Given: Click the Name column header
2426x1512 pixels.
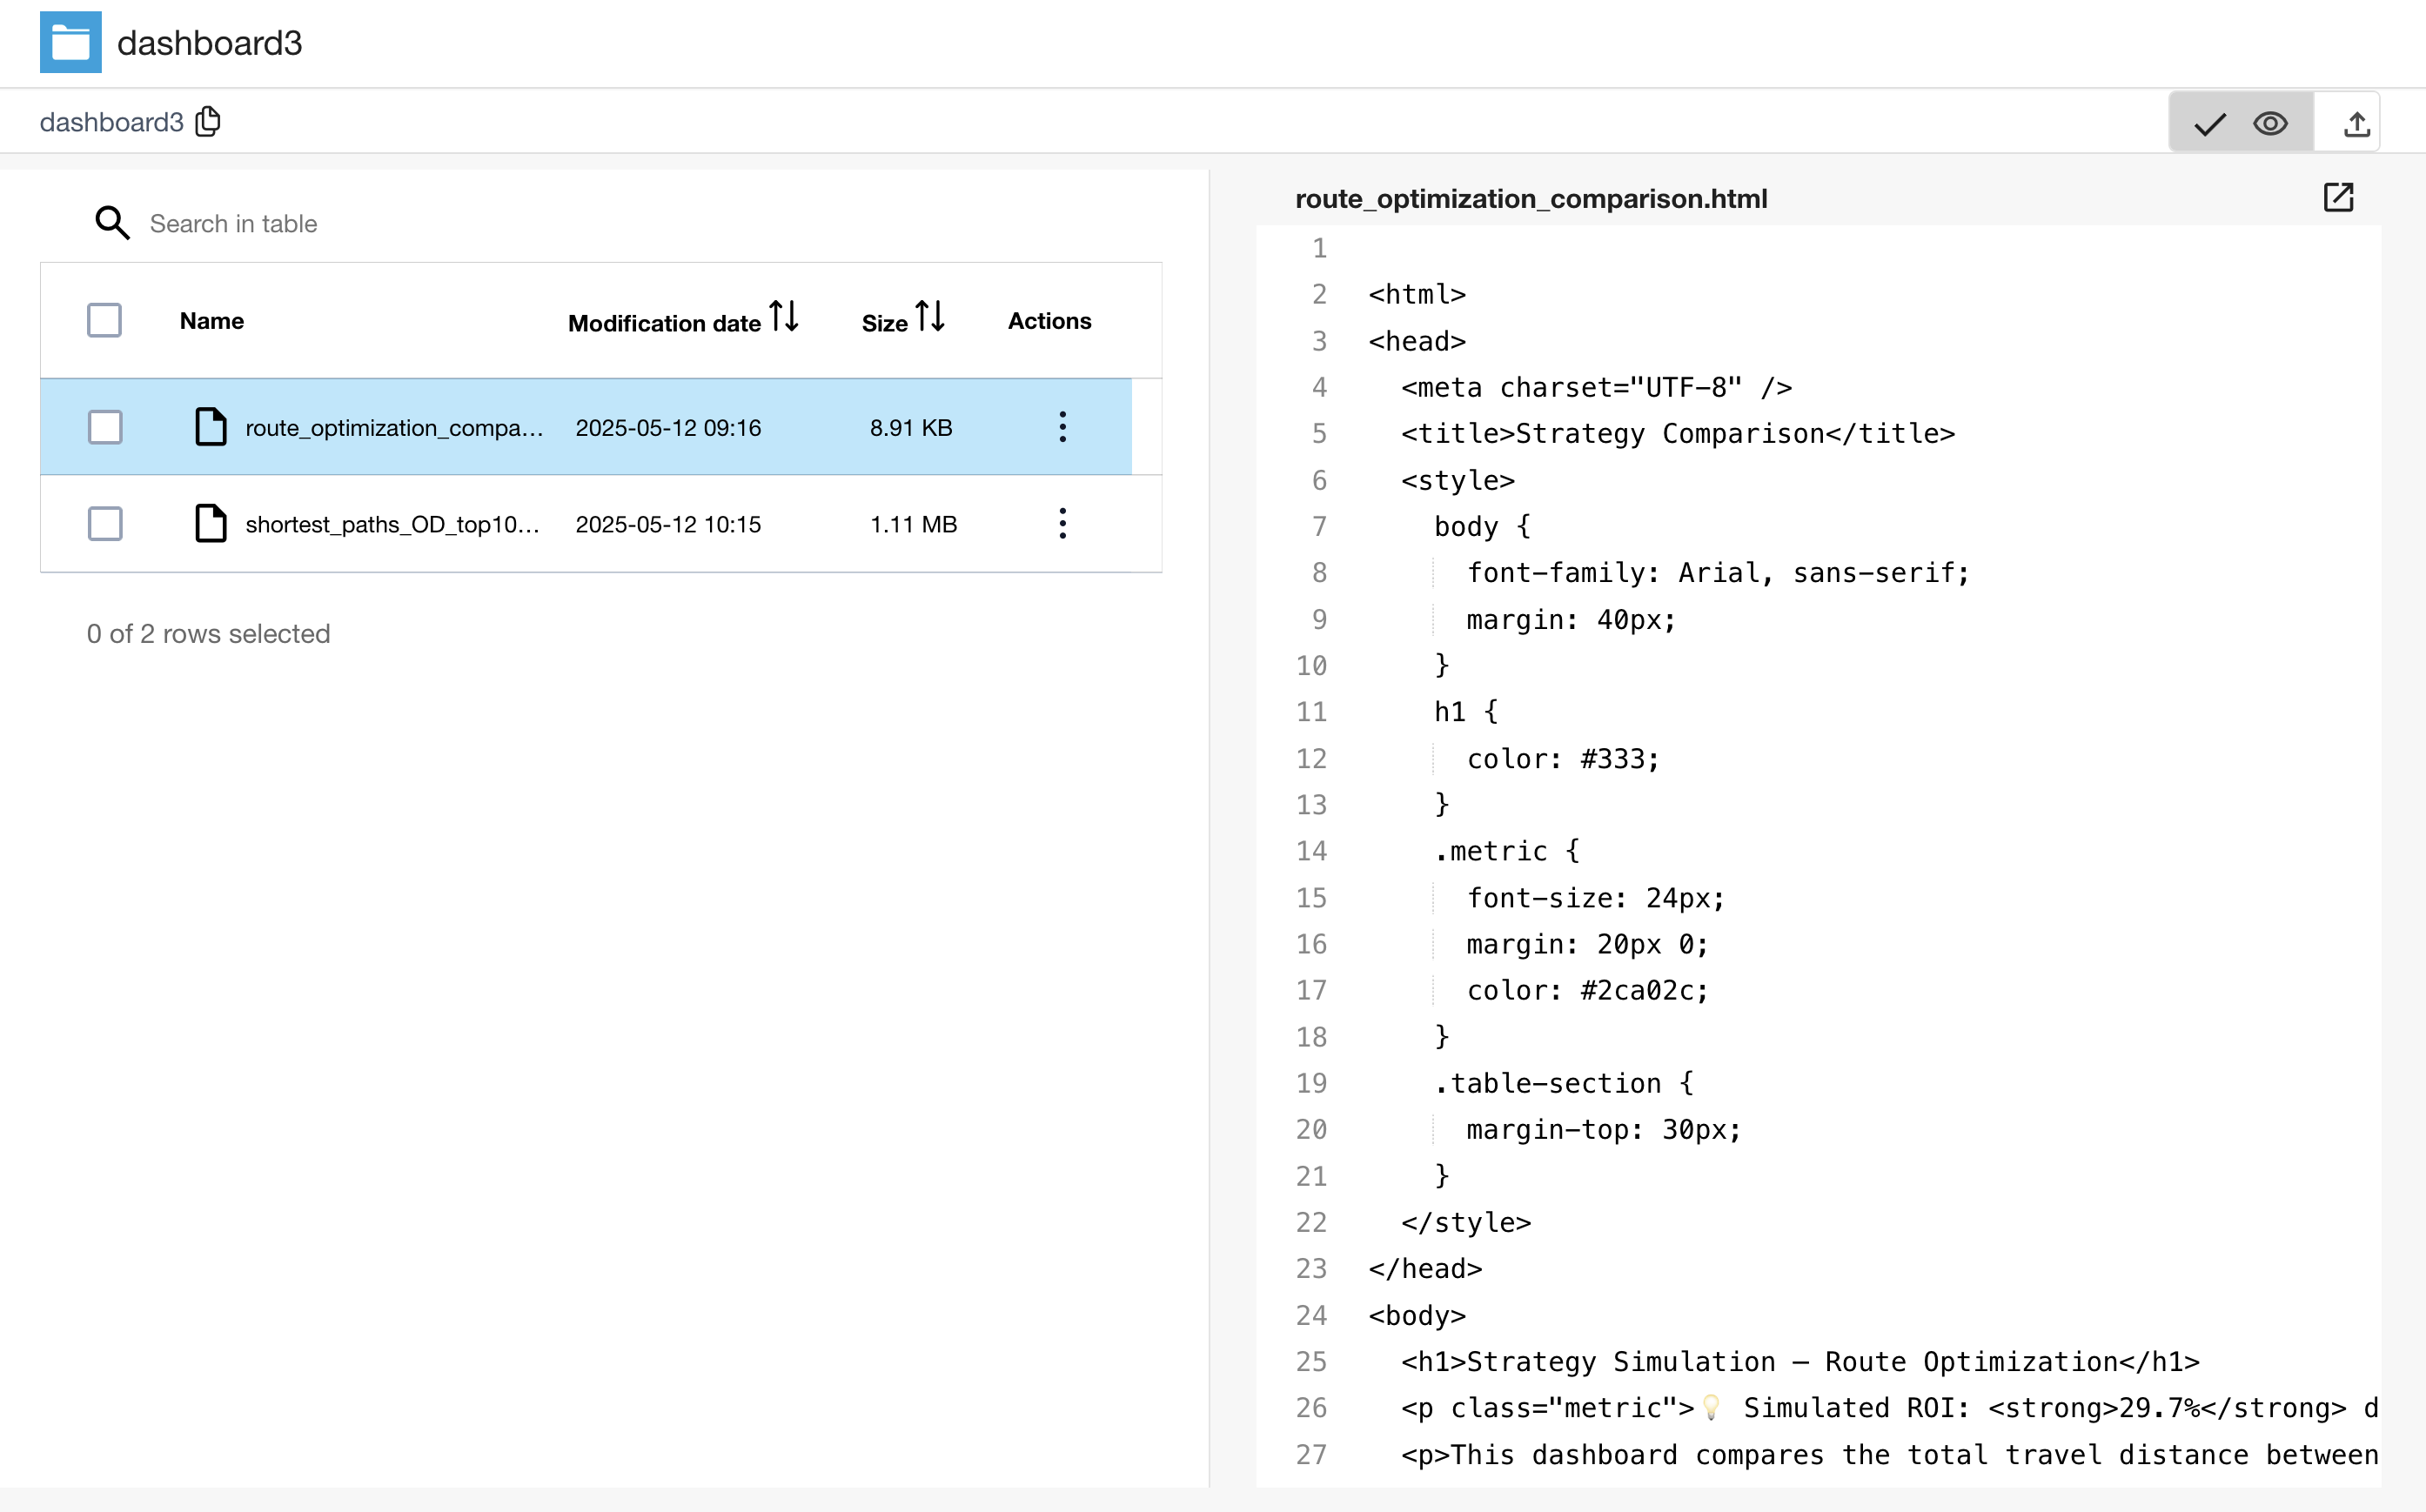Looking at the screenshot, I should (x=211, y=321).
